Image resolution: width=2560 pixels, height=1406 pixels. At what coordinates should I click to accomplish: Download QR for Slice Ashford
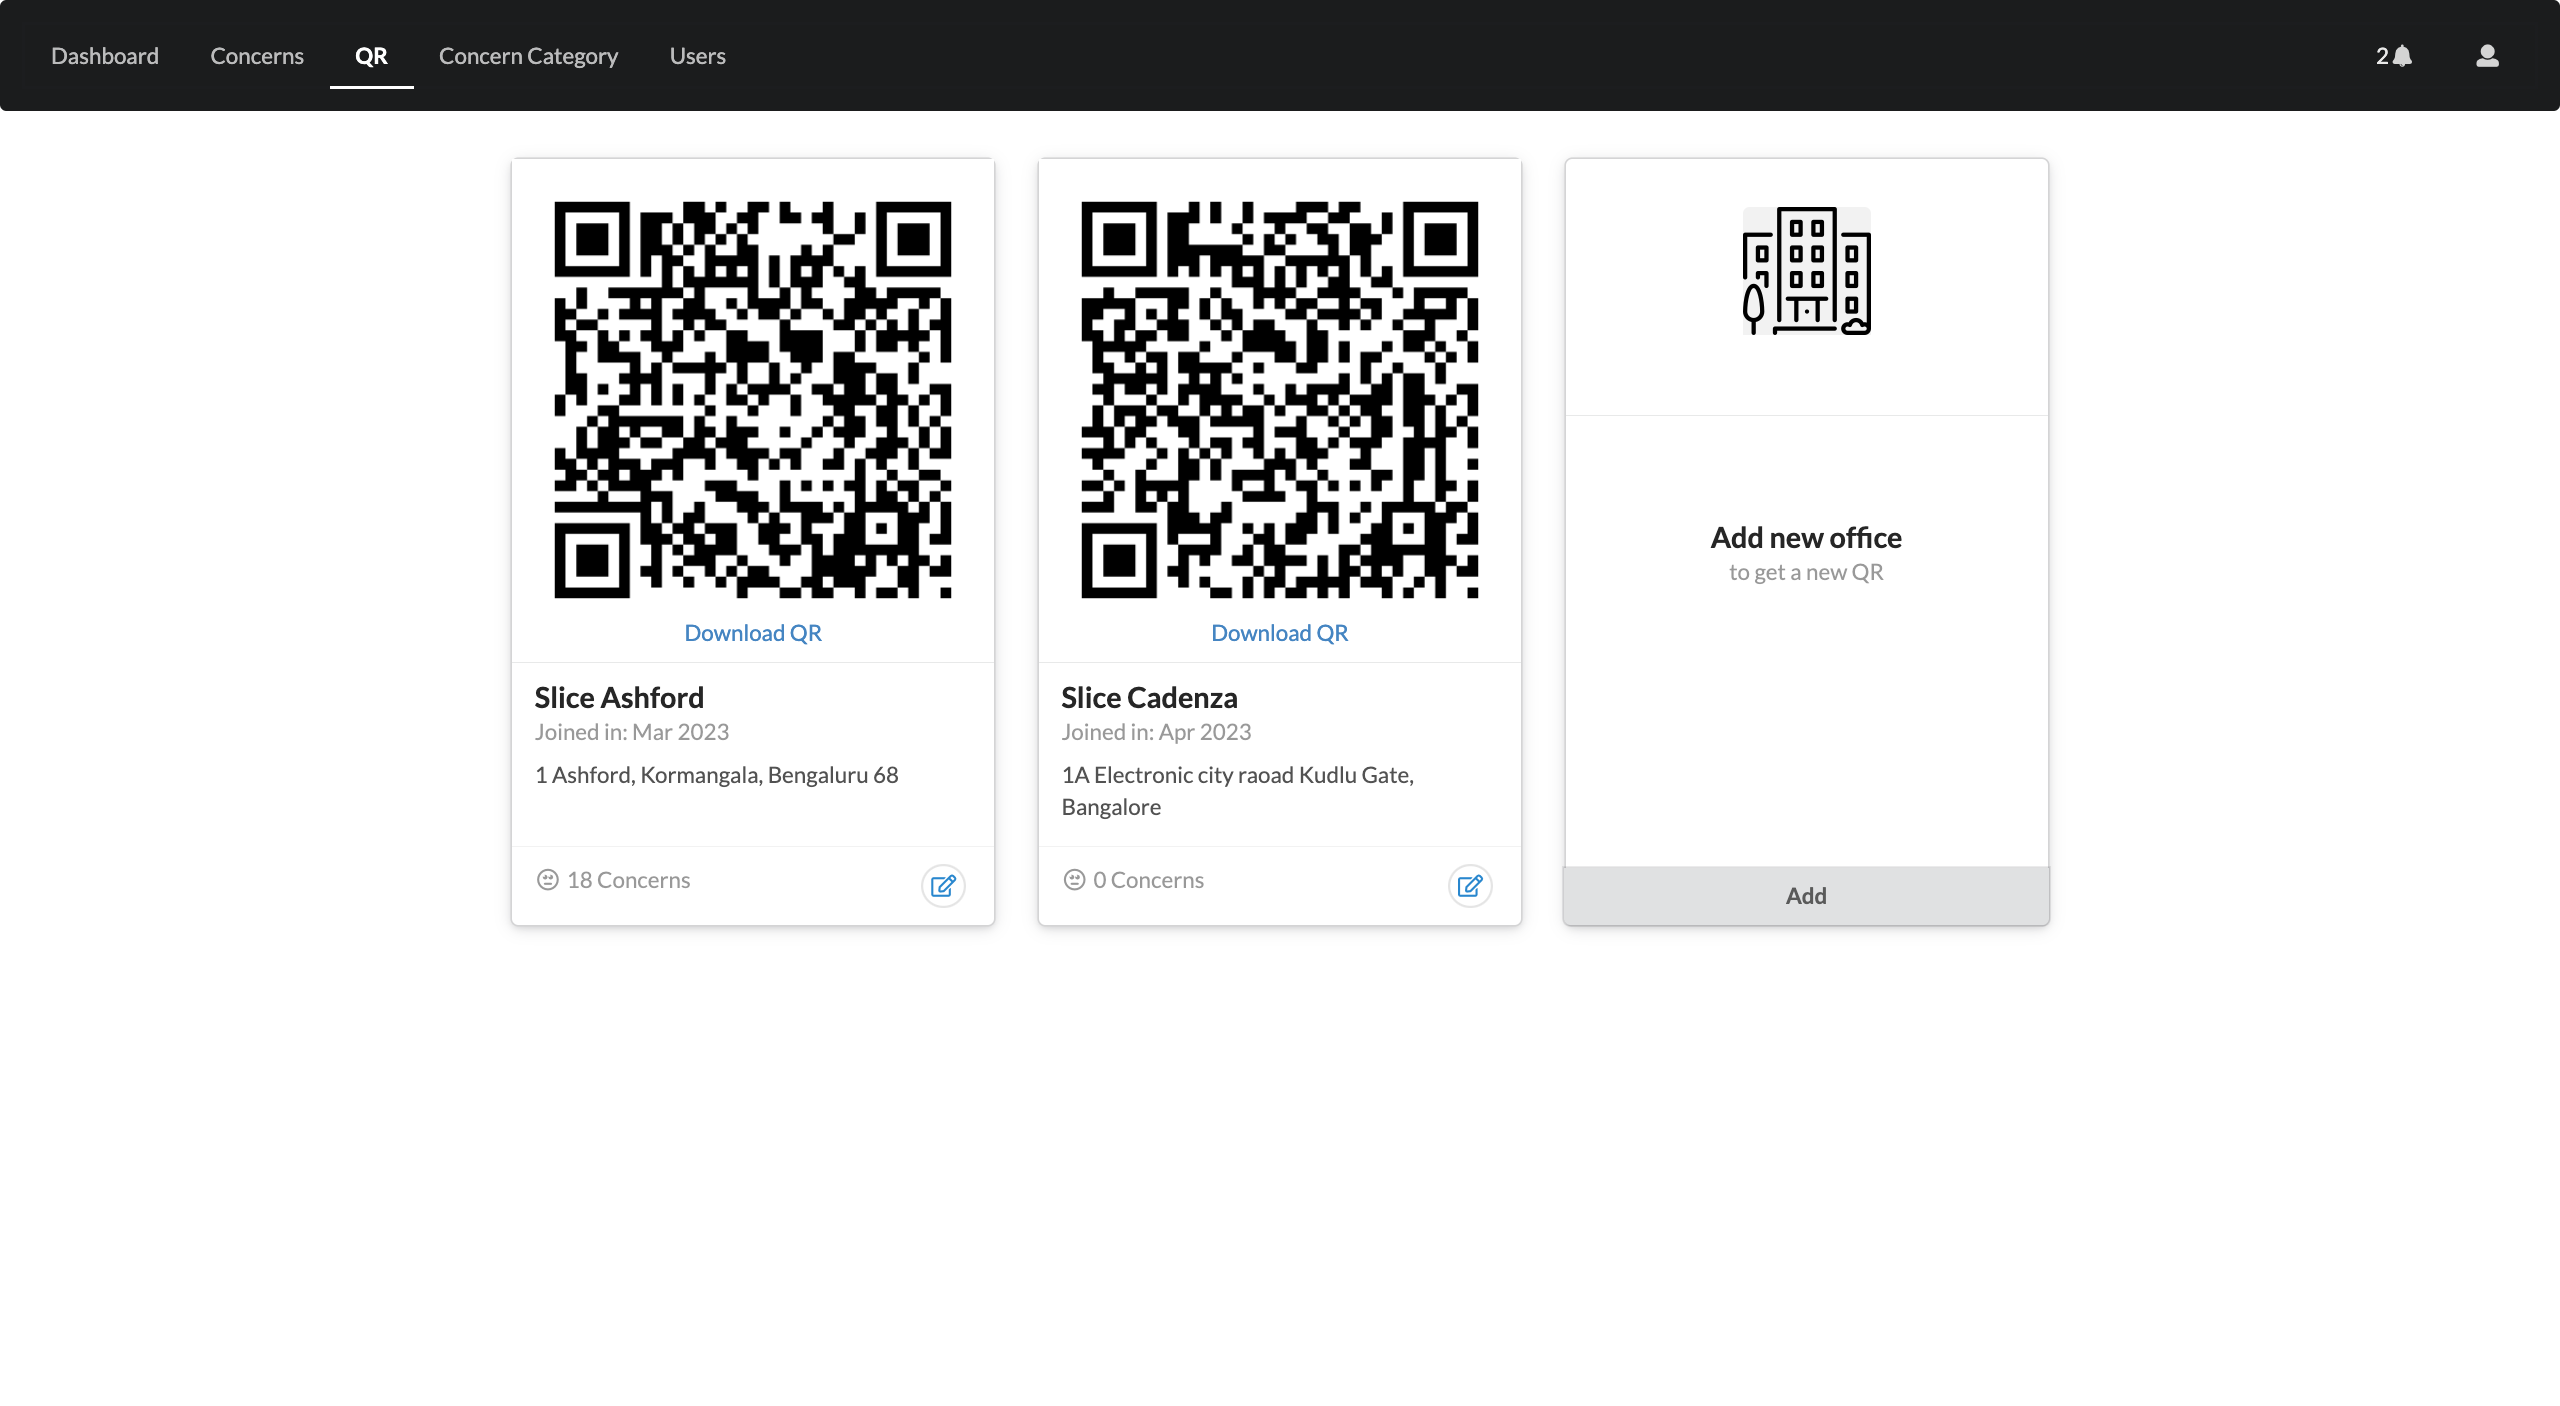pyautogui.click(x=753, y=633)
